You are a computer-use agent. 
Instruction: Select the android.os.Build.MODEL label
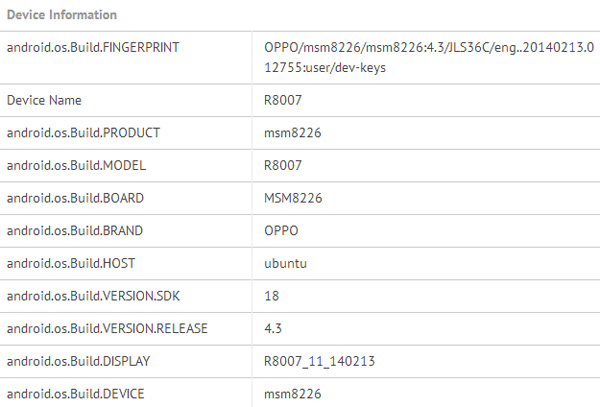77,165
